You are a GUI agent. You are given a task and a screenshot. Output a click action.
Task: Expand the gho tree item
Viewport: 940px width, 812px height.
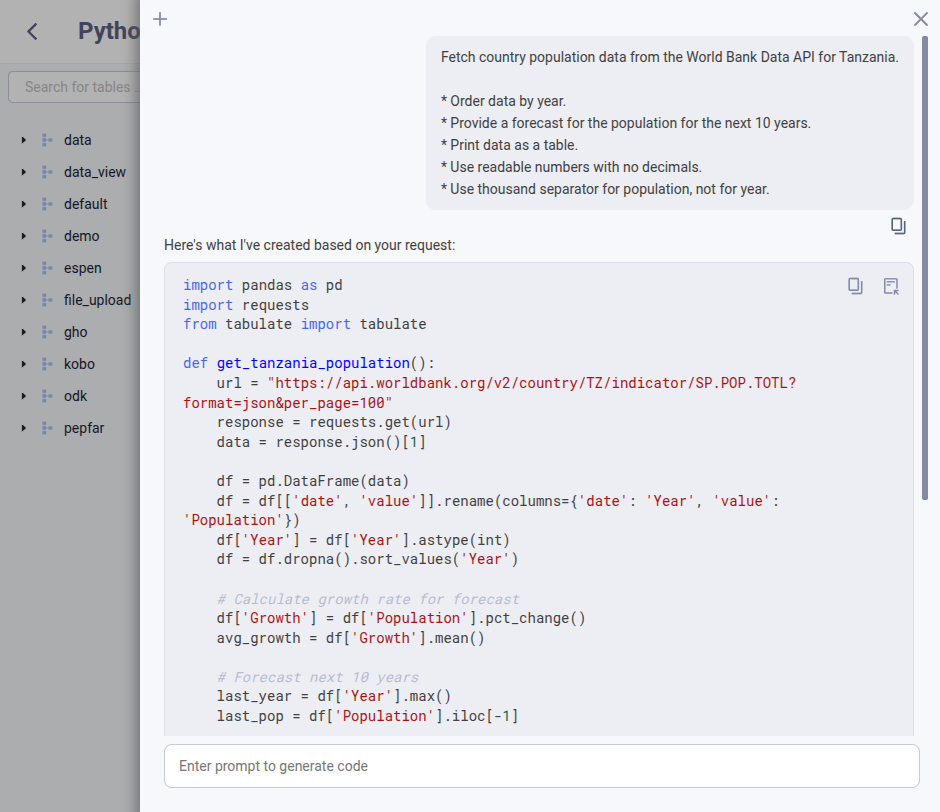(x=23, y=332)
